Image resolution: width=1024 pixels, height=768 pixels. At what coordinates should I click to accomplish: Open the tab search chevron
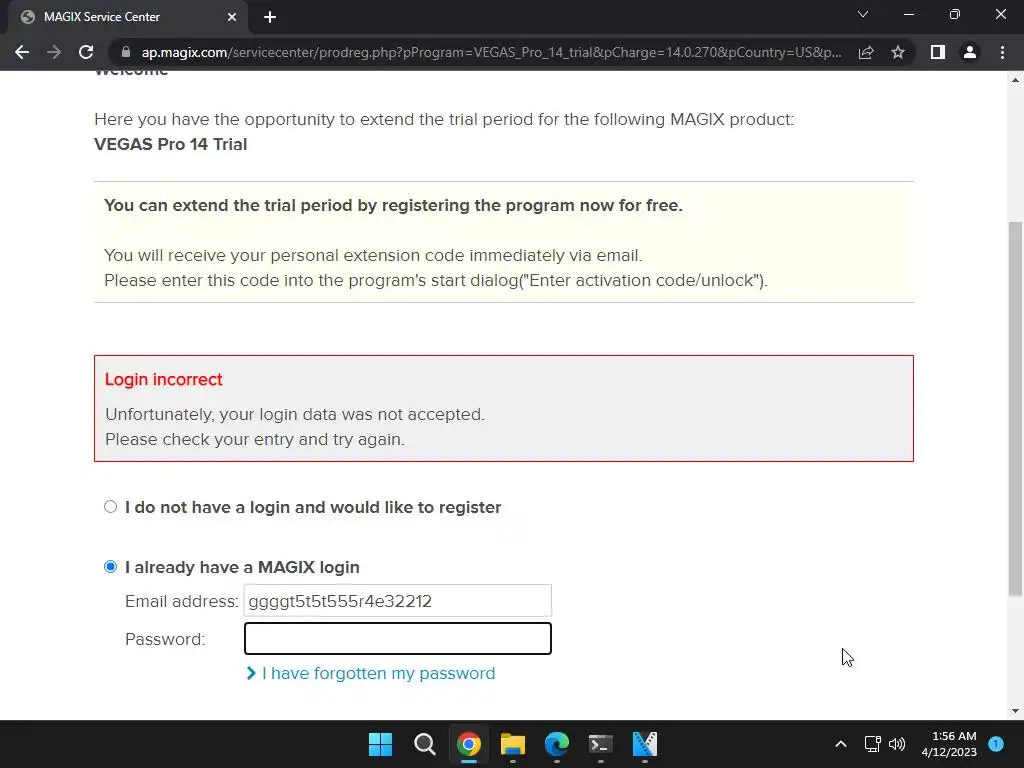[x=863, y=14]
